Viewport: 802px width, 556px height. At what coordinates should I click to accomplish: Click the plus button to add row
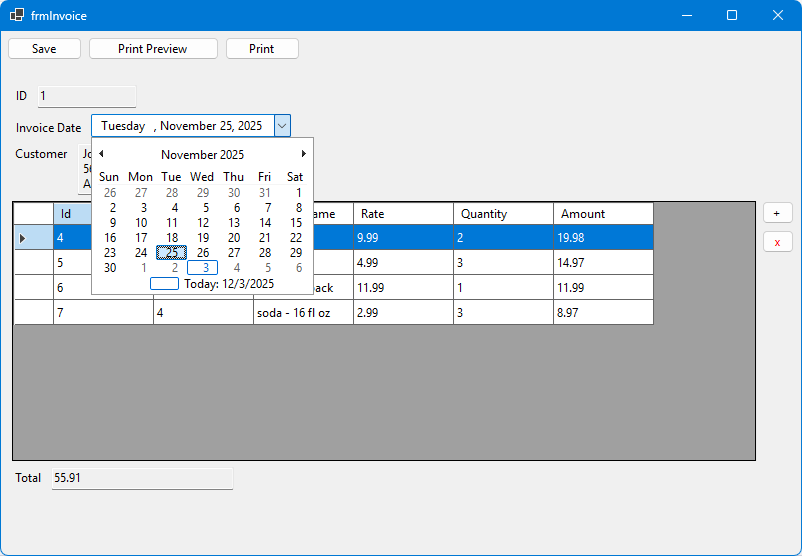[777, 214]
